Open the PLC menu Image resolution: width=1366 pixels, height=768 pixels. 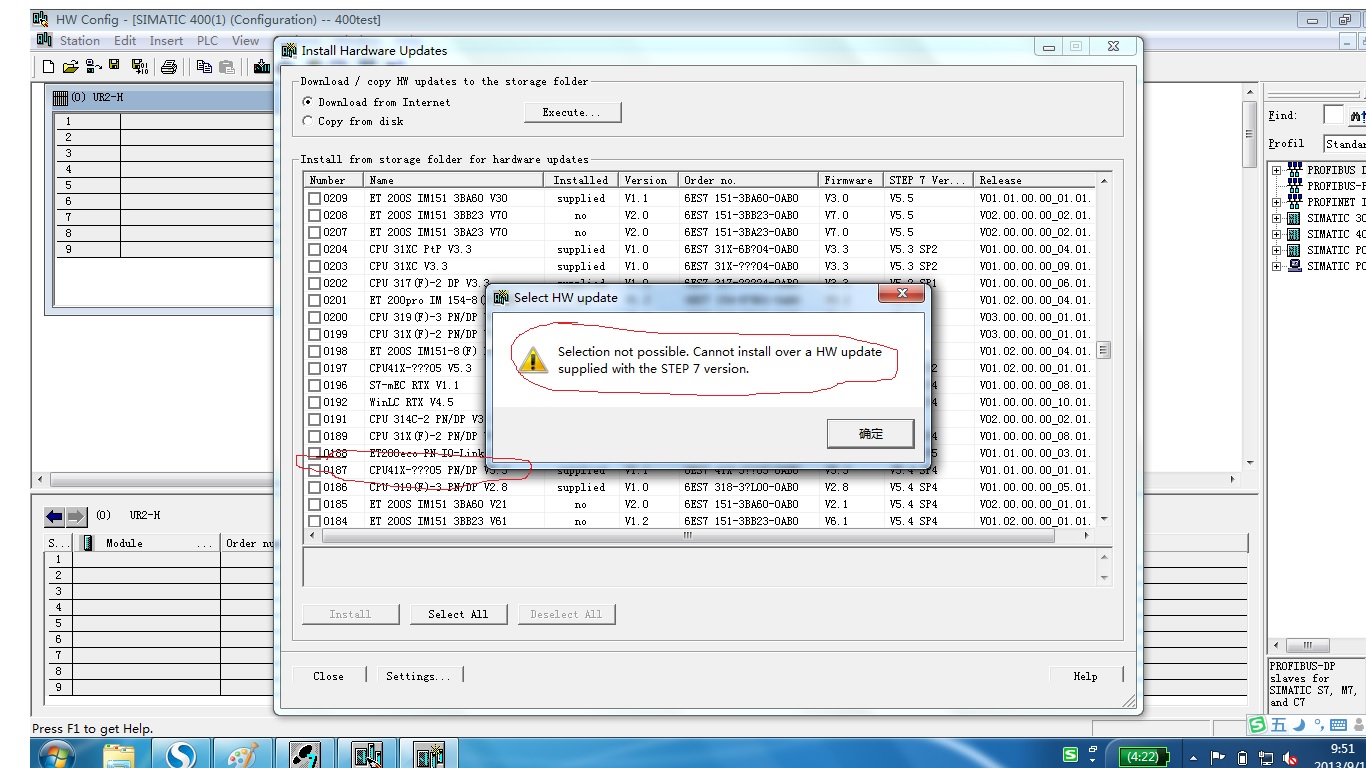point(207,41)
